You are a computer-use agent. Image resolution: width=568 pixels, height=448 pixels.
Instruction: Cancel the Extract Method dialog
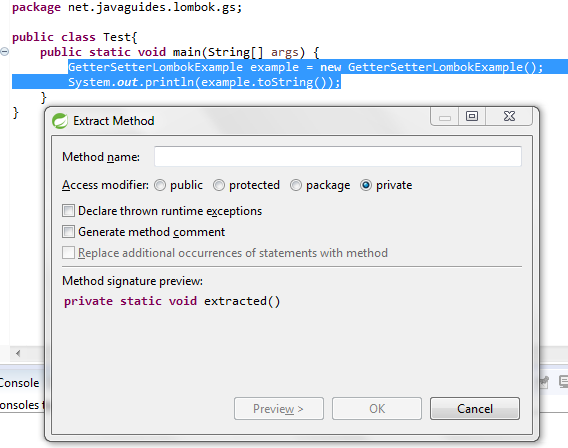[x=475, y=409]
